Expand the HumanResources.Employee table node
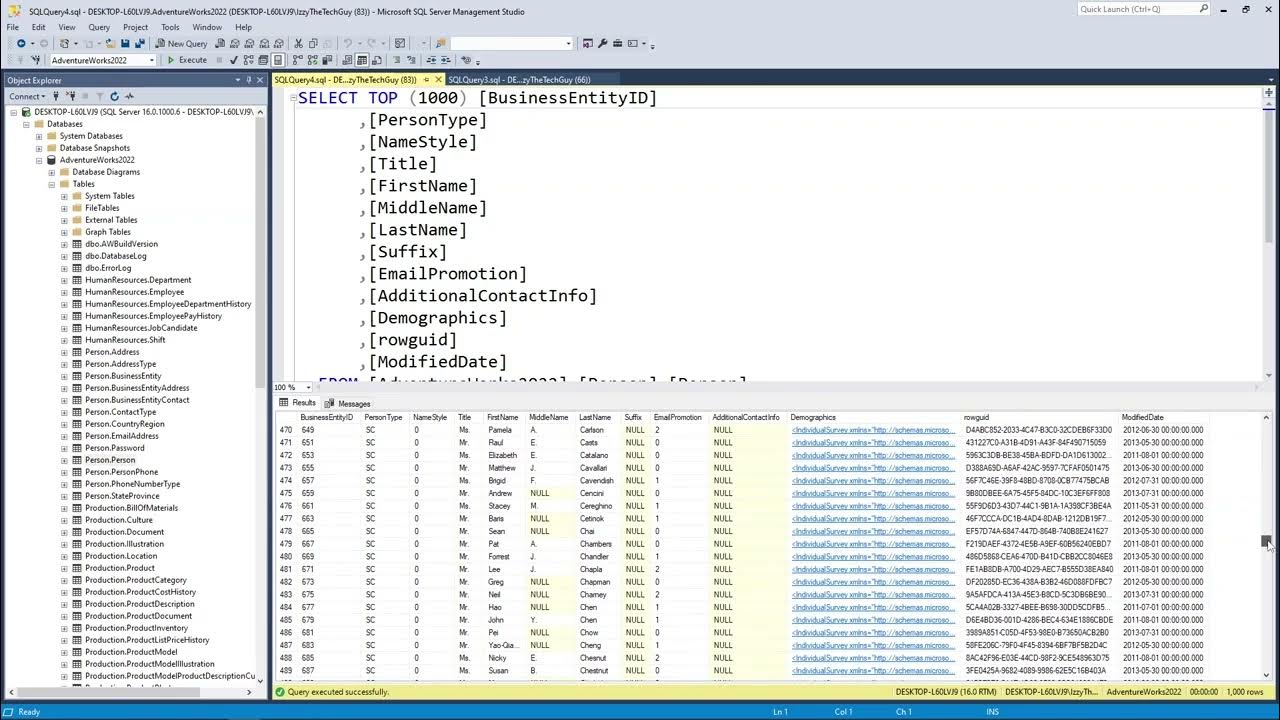This screenshot has width=1280, height=720. coord(64,292)
